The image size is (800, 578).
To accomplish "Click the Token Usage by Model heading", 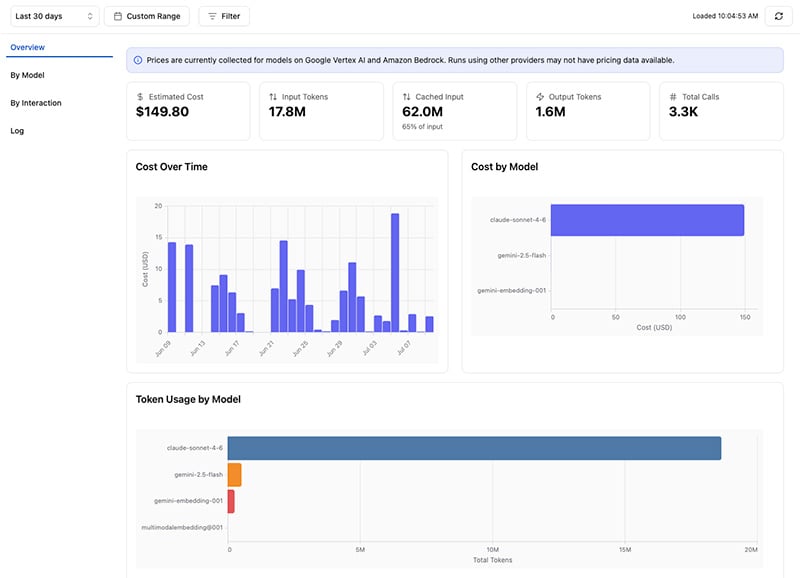I will coord(188,399).
